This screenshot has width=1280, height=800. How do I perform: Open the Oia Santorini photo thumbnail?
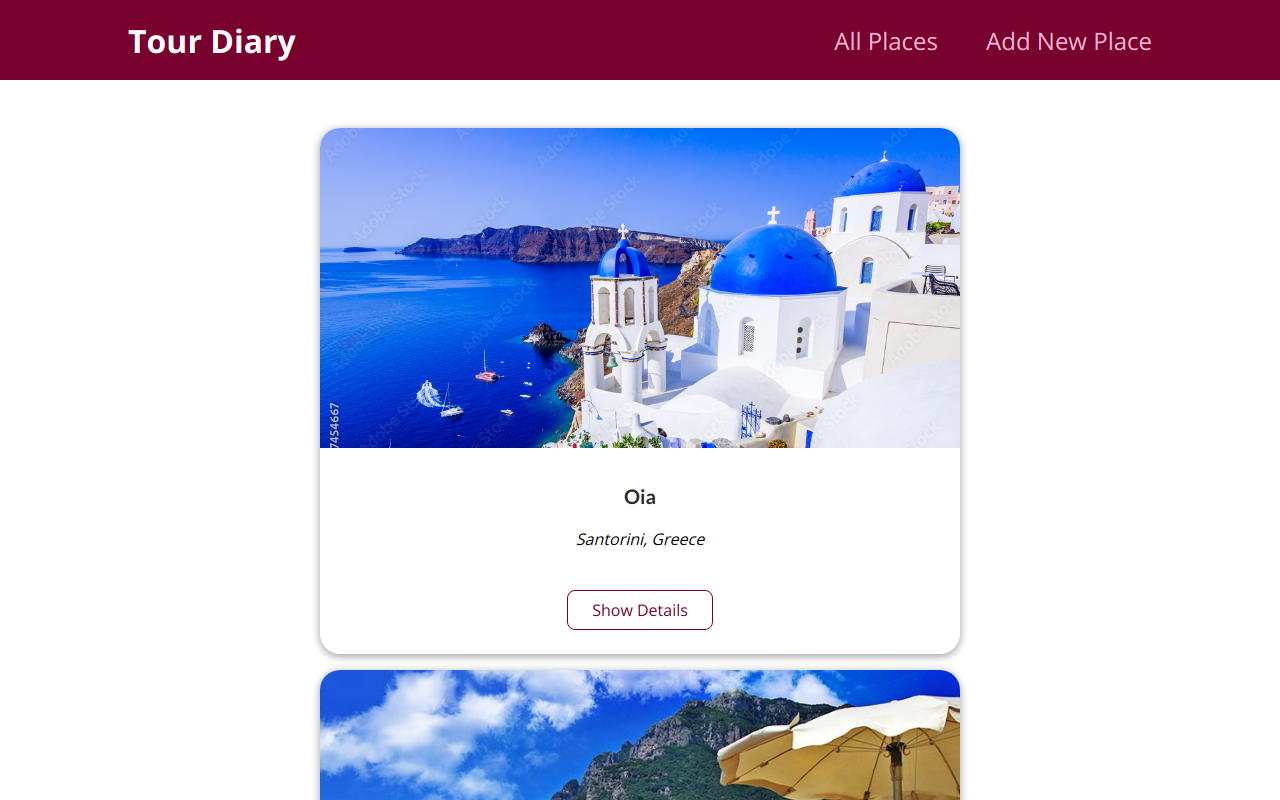pyautogui.click(x=640, y=288)
